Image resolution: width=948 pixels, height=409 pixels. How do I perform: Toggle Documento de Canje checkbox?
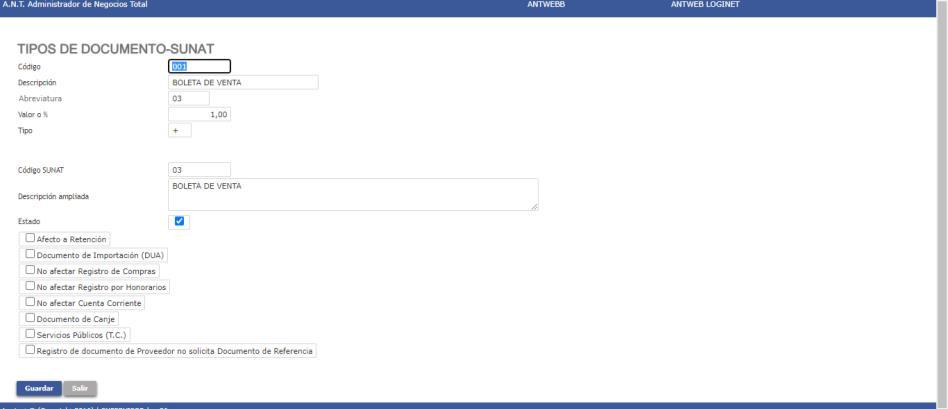30,318
